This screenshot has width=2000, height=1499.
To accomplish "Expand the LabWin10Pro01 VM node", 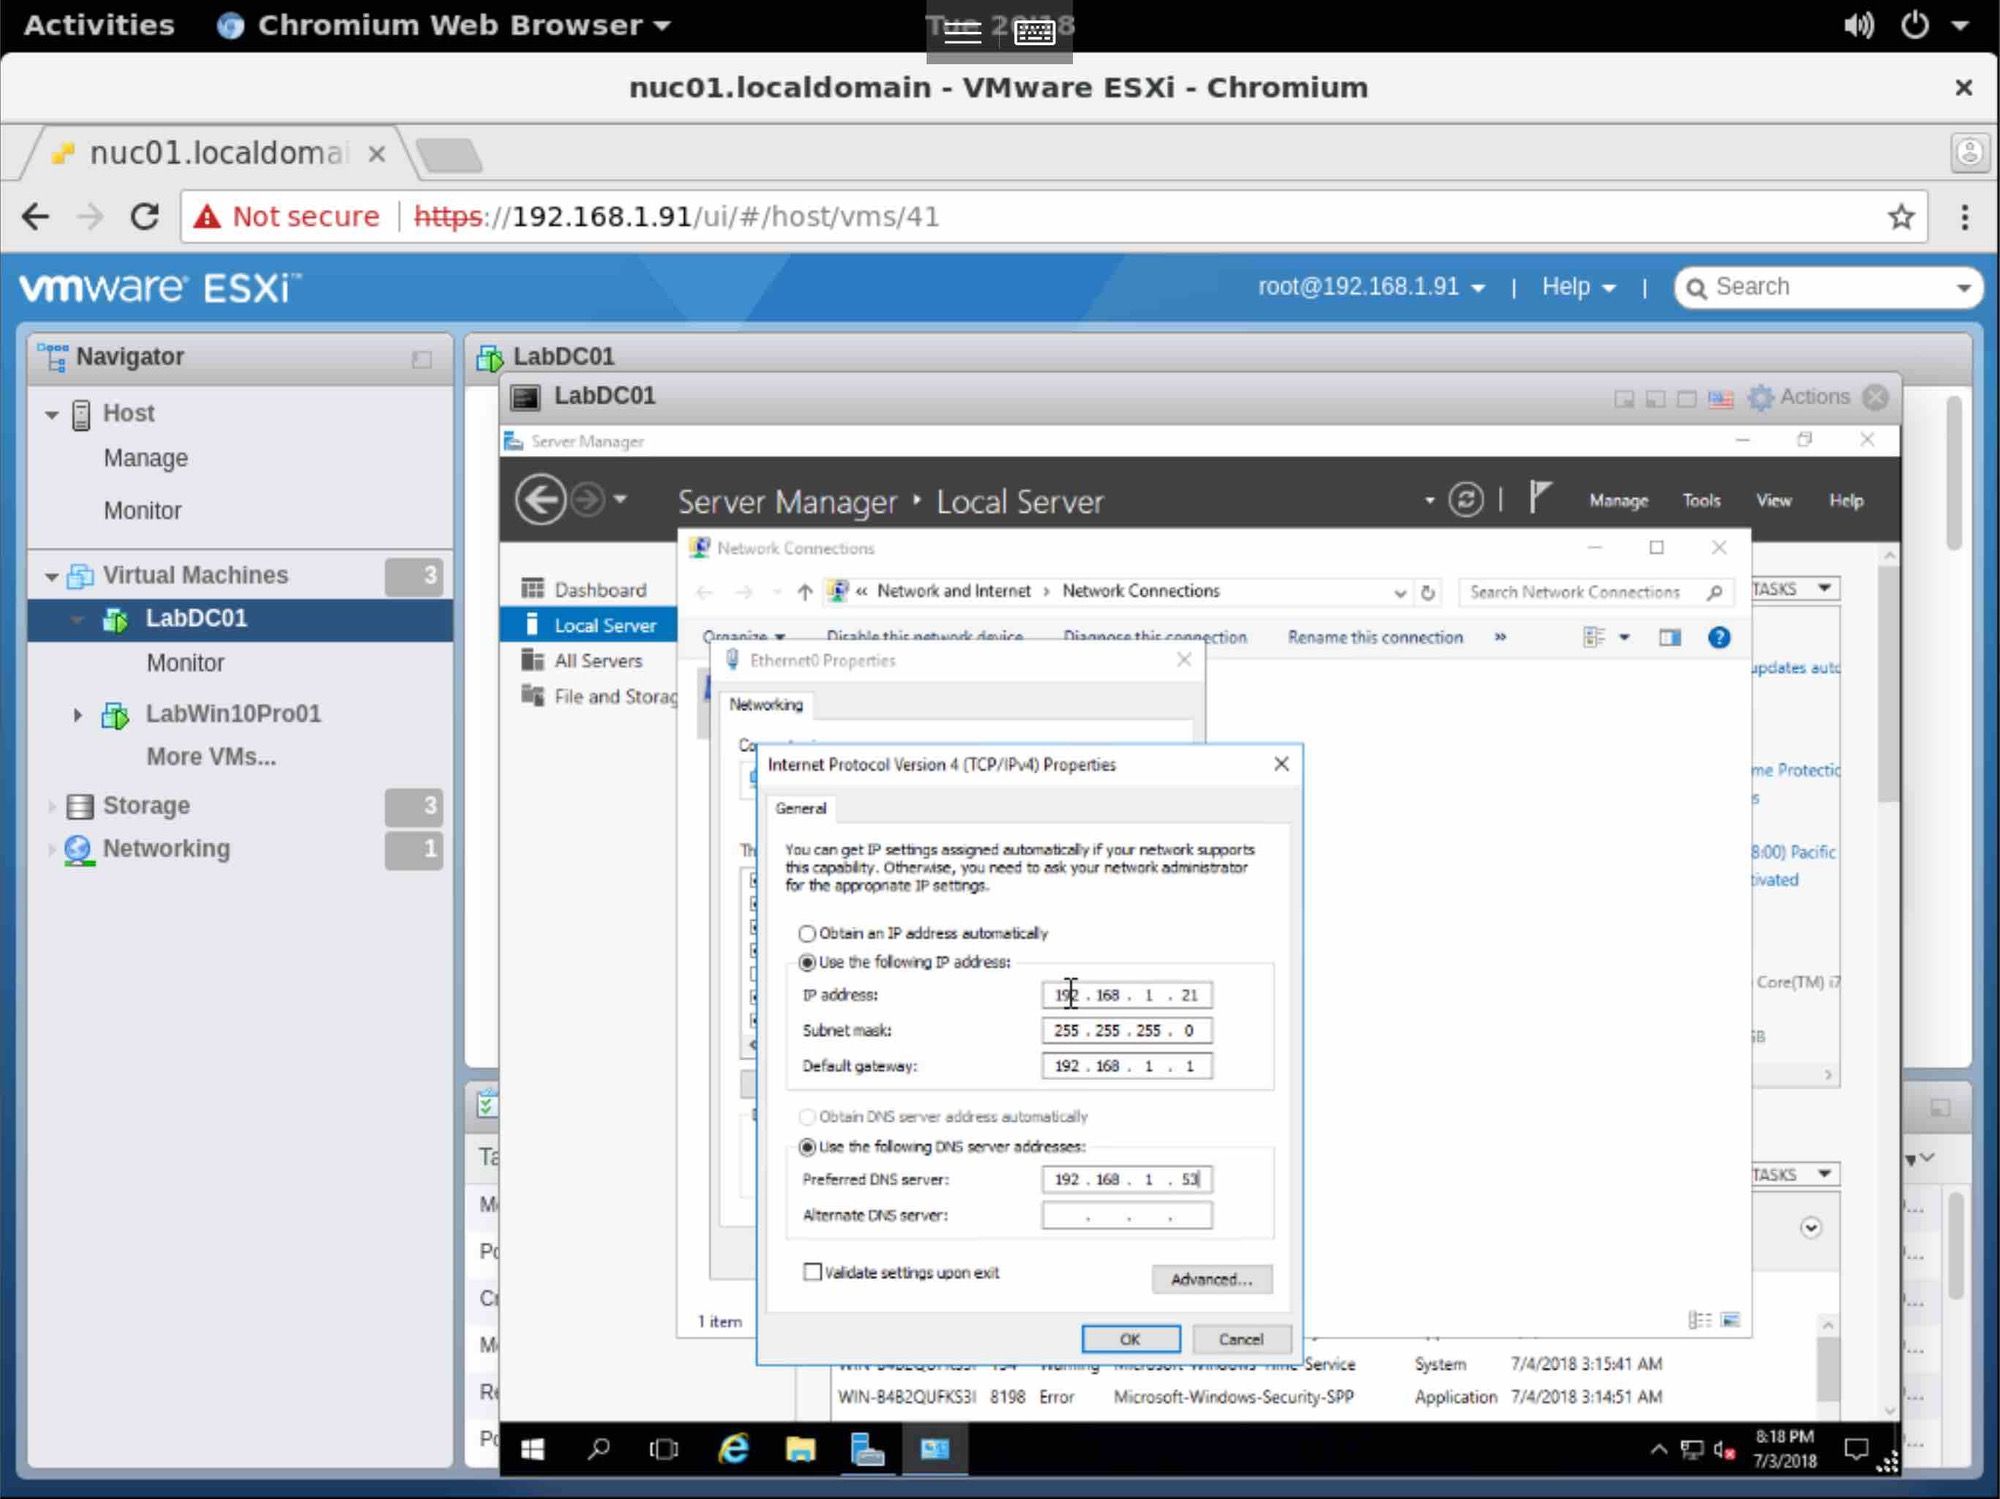I will [77, 714].
